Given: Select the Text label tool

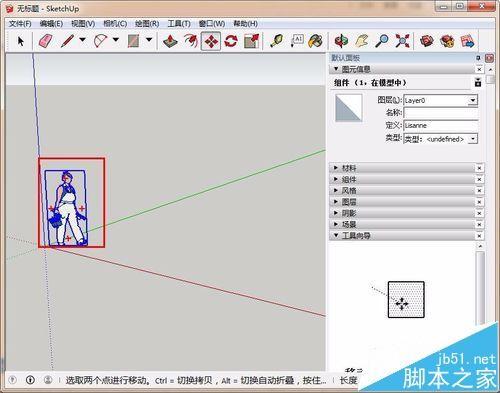Looking at the screenshot, I should [x=297, y=41].
